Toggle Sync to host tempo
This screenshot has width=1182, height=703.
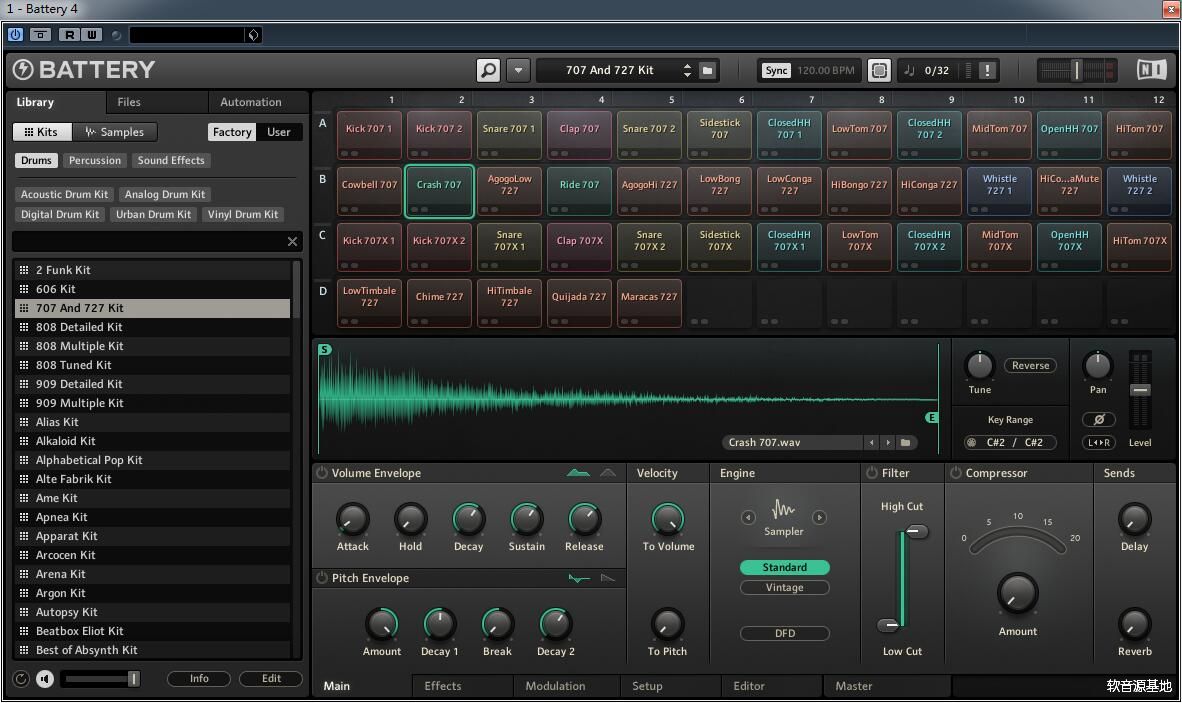pos(777,70)
